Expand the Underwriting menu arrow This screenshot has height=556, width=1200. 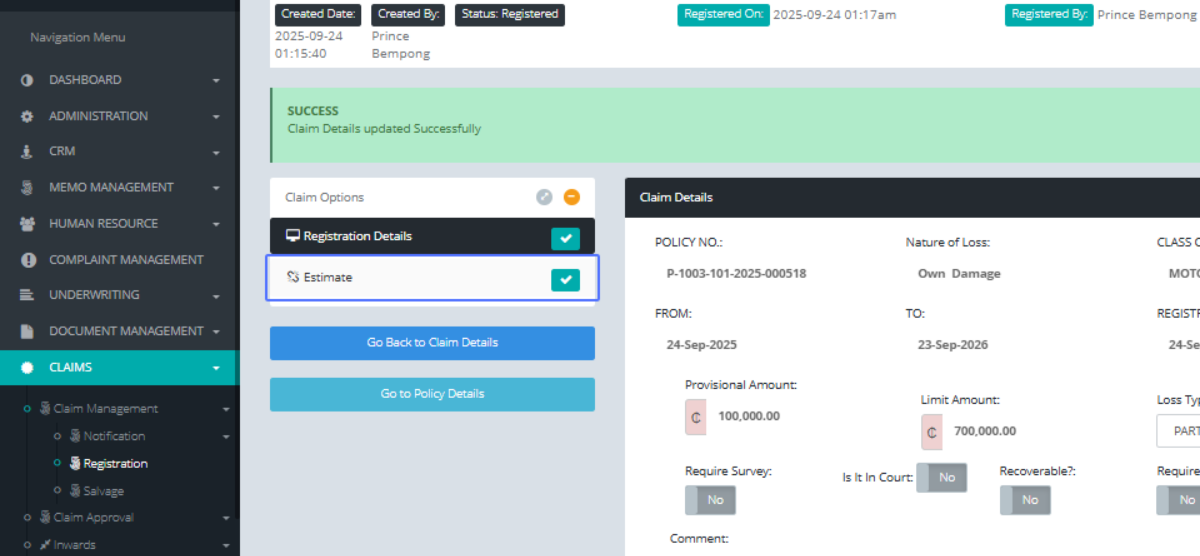point(216,296)
